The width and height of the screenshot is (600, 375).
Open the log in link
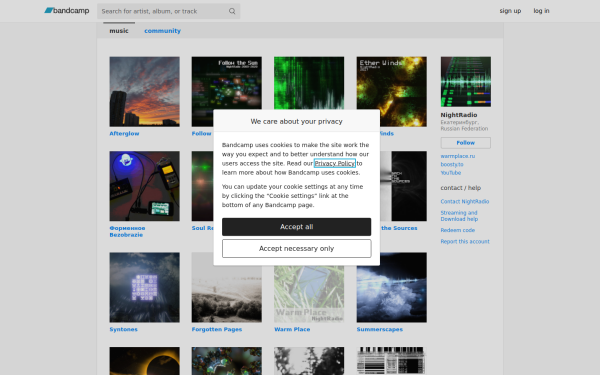click(x=541, y=11)
